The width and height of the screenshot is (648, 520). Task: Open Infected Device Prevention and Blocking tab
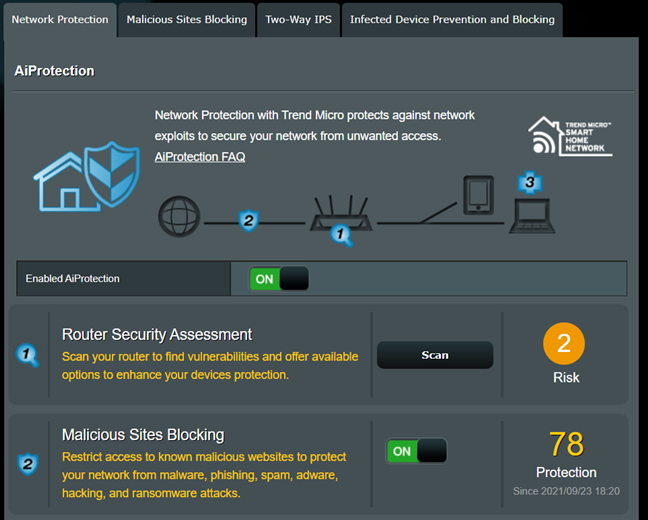(453, 20)
